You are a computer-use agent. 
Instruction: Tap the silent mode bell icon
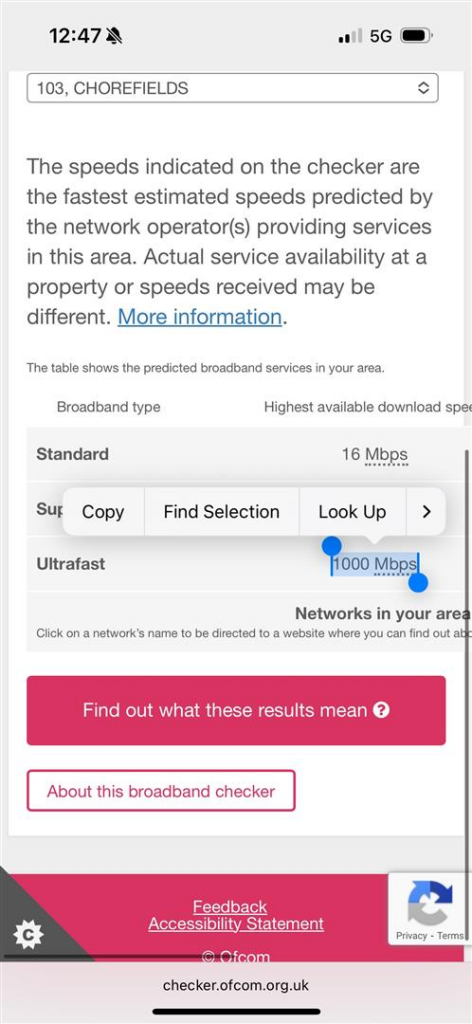114,35
